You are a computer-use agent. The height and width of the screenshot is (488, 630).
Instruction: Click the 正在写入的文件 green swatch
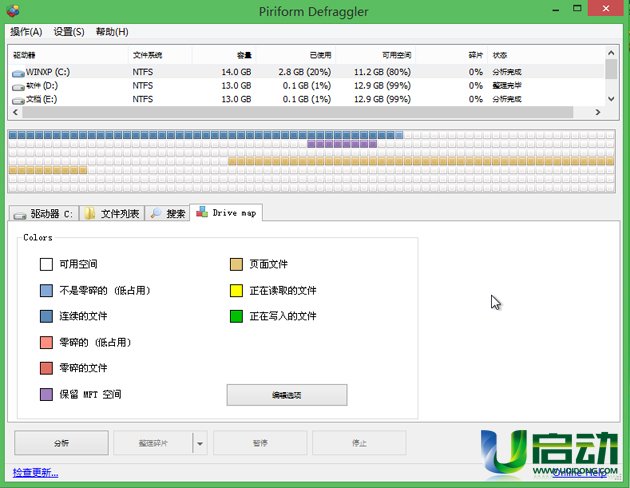(x=236, y=316)
